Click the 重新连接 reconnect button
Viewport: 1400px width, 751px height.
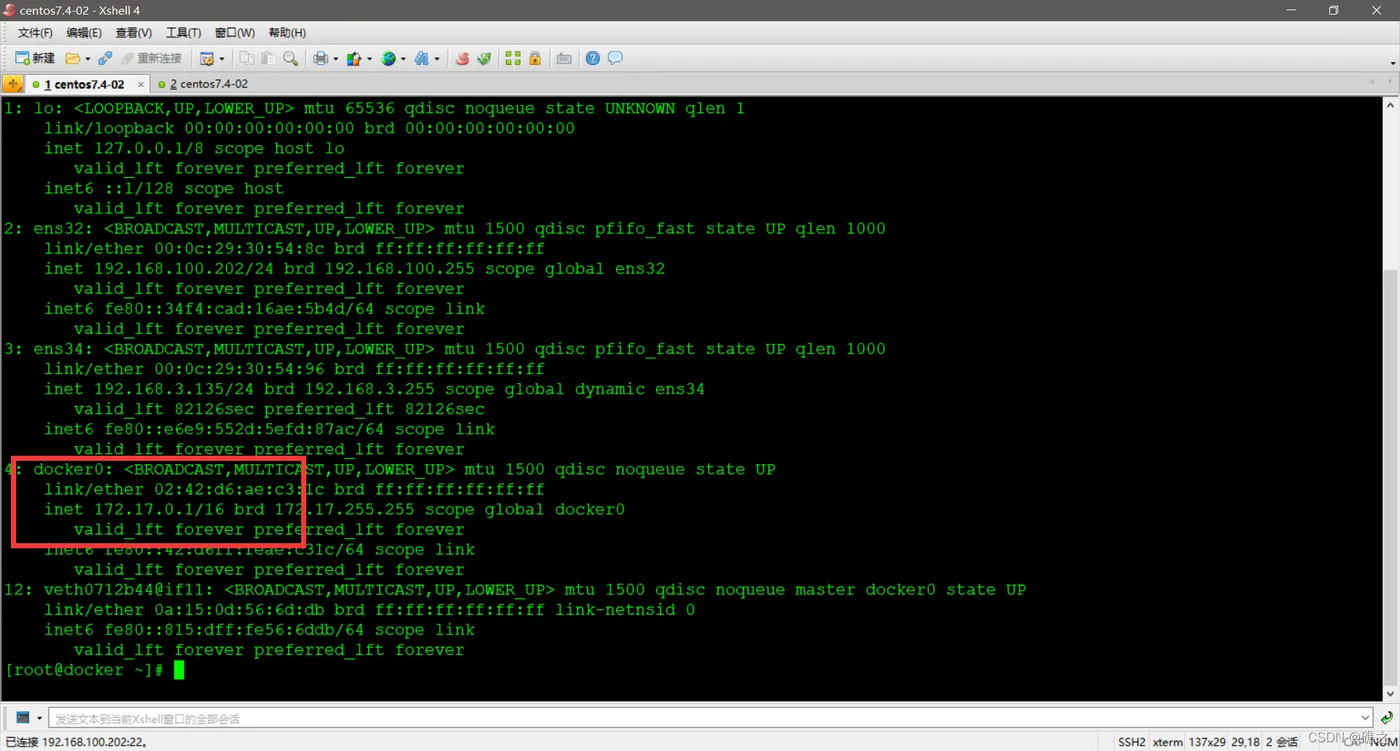pyautogui.click(x=151, y=58)
